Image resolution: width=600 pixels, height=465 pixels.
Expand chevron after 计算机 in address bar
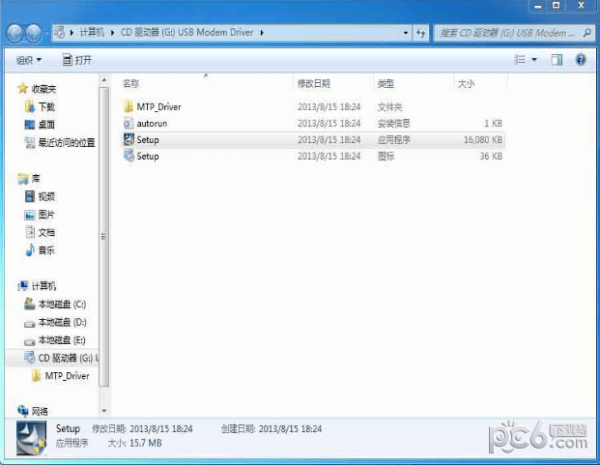pyautogui.click(x=112, y=33)
